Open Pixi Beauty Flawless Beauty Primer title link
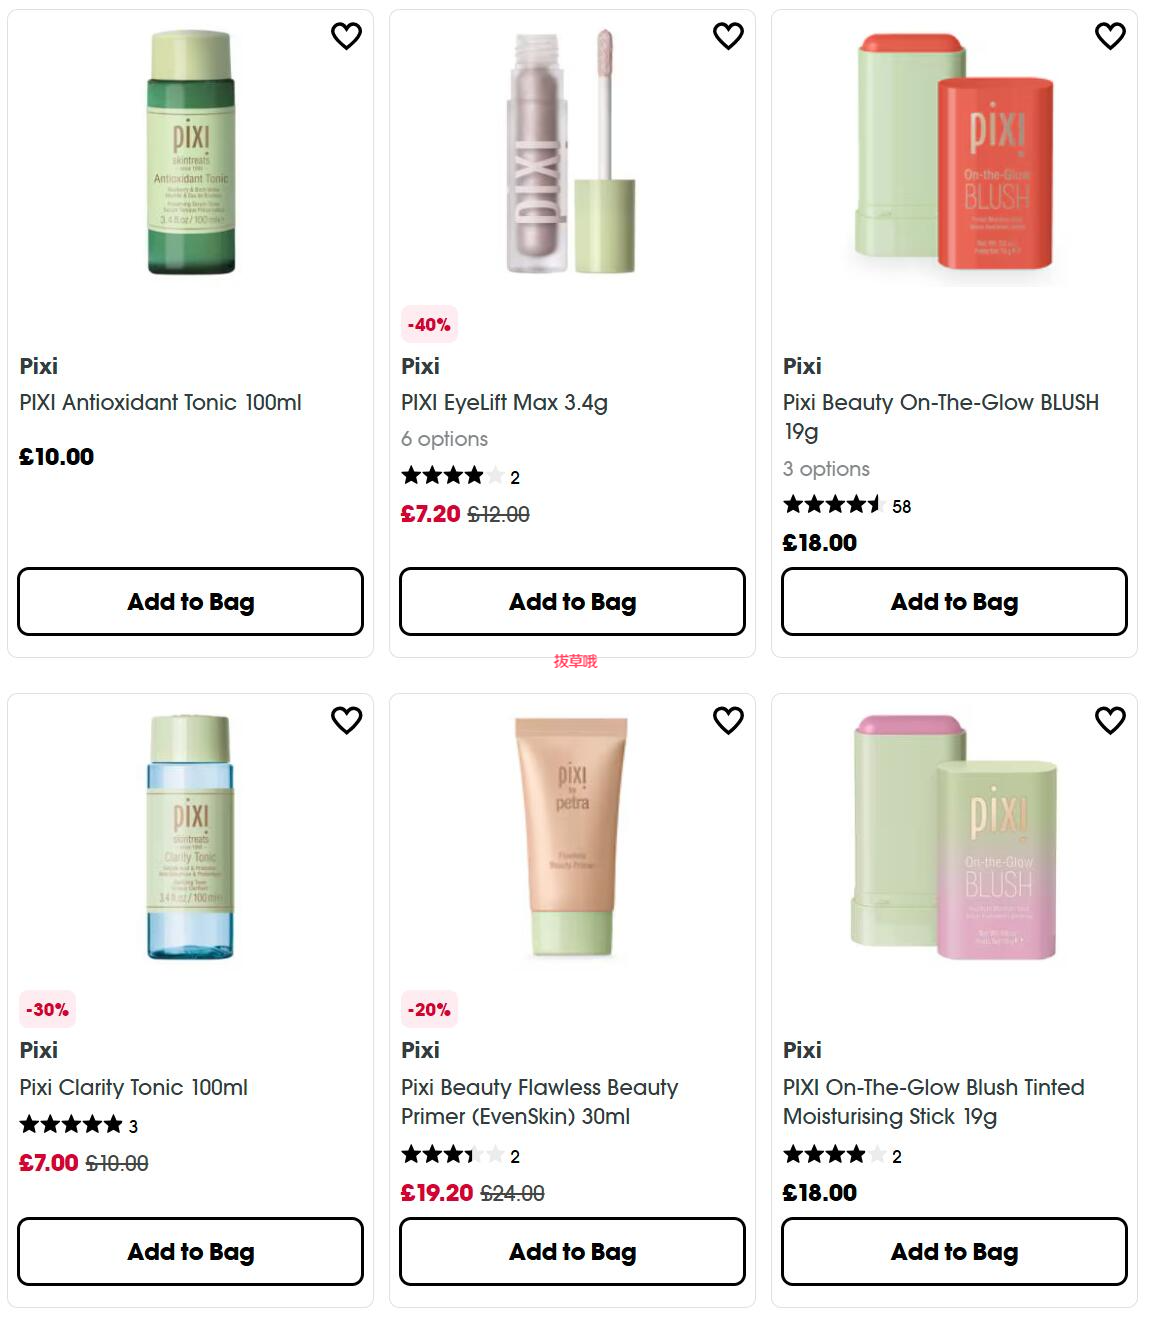Viewport: 1151px width, 1322px height. 540,1102
